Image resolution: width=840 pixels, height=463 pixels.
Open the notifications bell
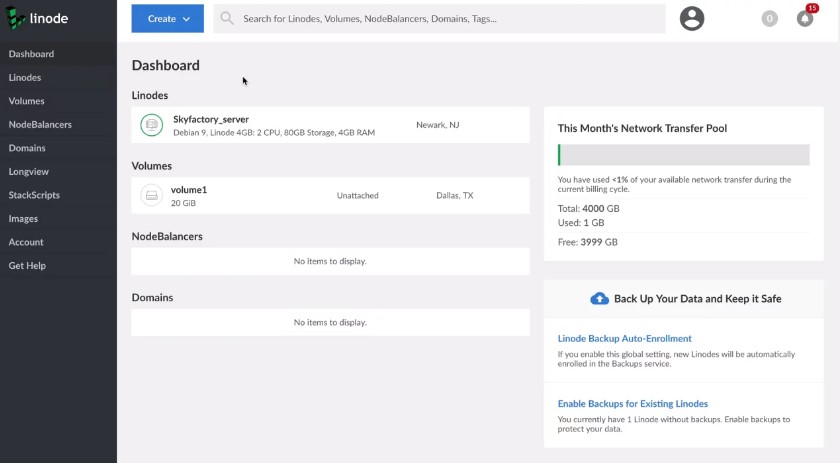pos(805,19)
